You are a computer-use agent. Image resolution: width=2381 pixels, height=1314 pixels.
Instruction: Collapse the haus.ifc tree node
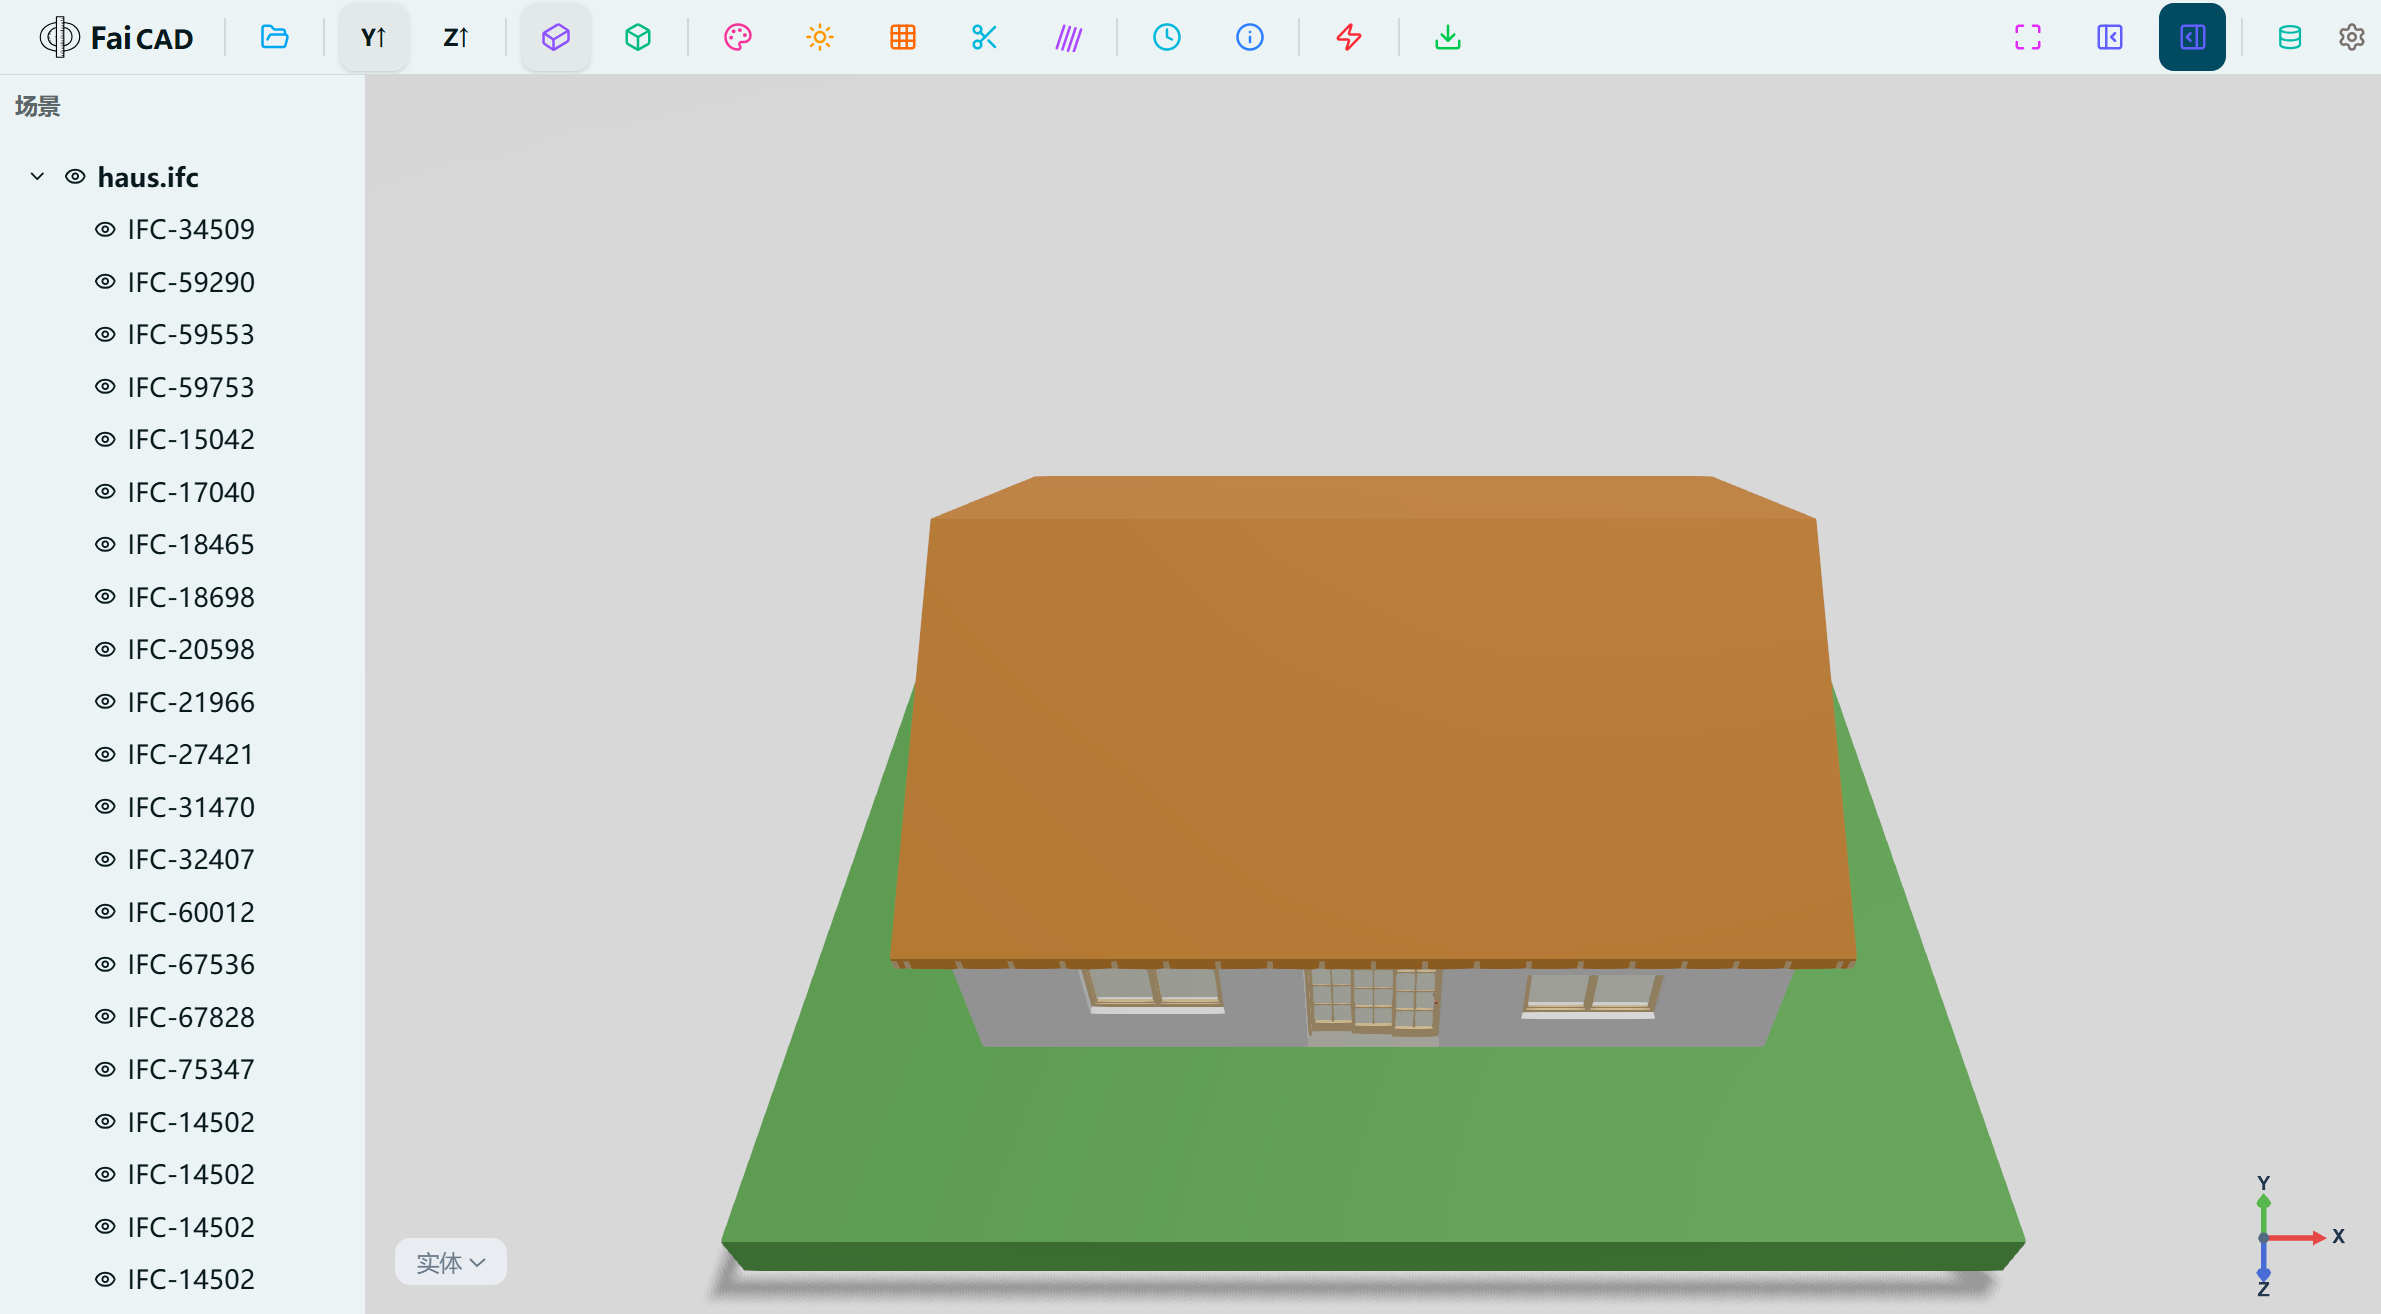pyautogui.click(x=37, y=176)
